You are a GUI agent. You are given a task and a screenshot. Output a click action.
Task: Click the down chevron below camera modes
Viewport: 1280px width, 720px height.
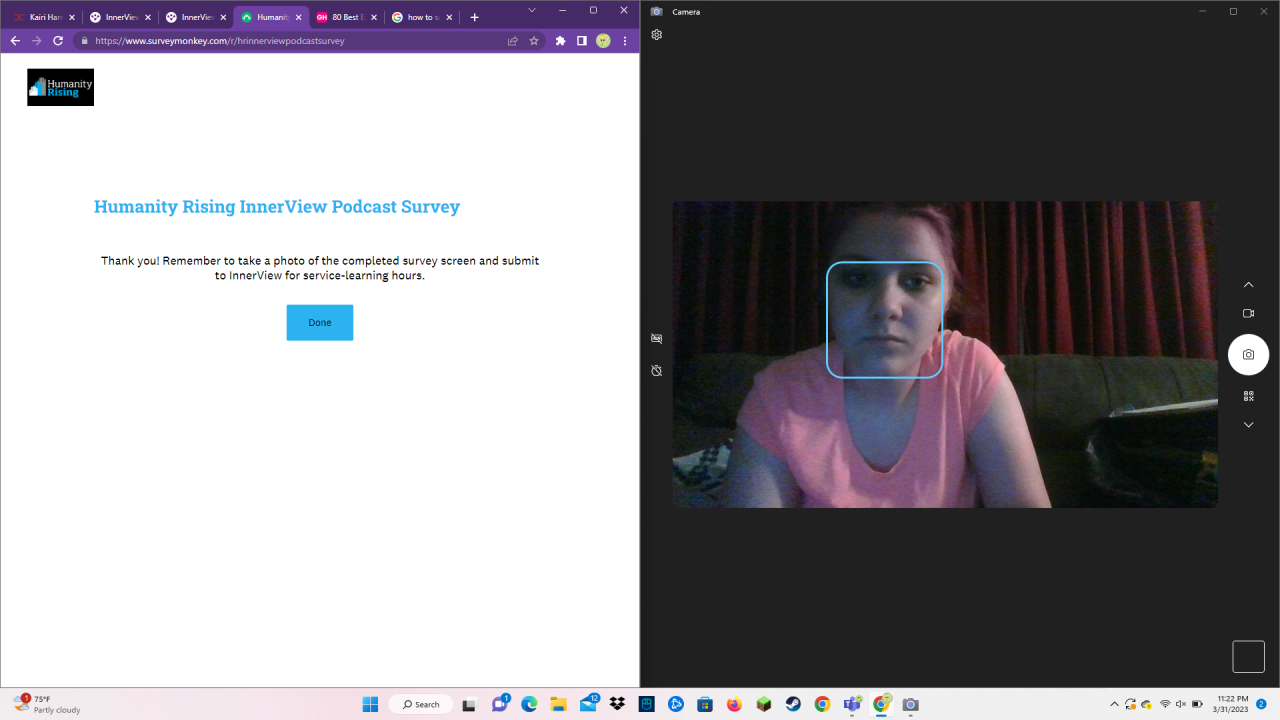click(1248, 425)
